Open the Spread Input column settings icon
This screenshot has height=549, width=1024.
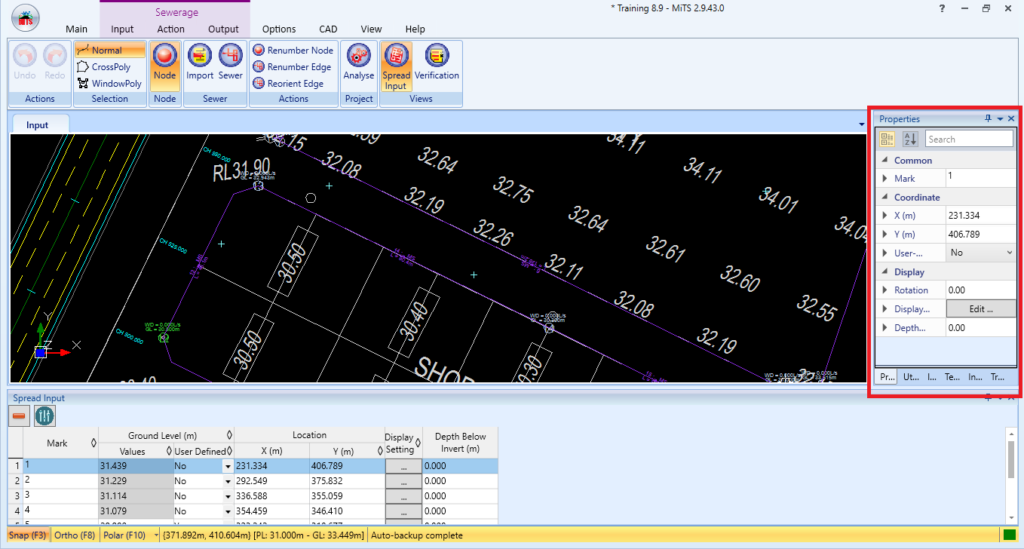coord(44,416)
